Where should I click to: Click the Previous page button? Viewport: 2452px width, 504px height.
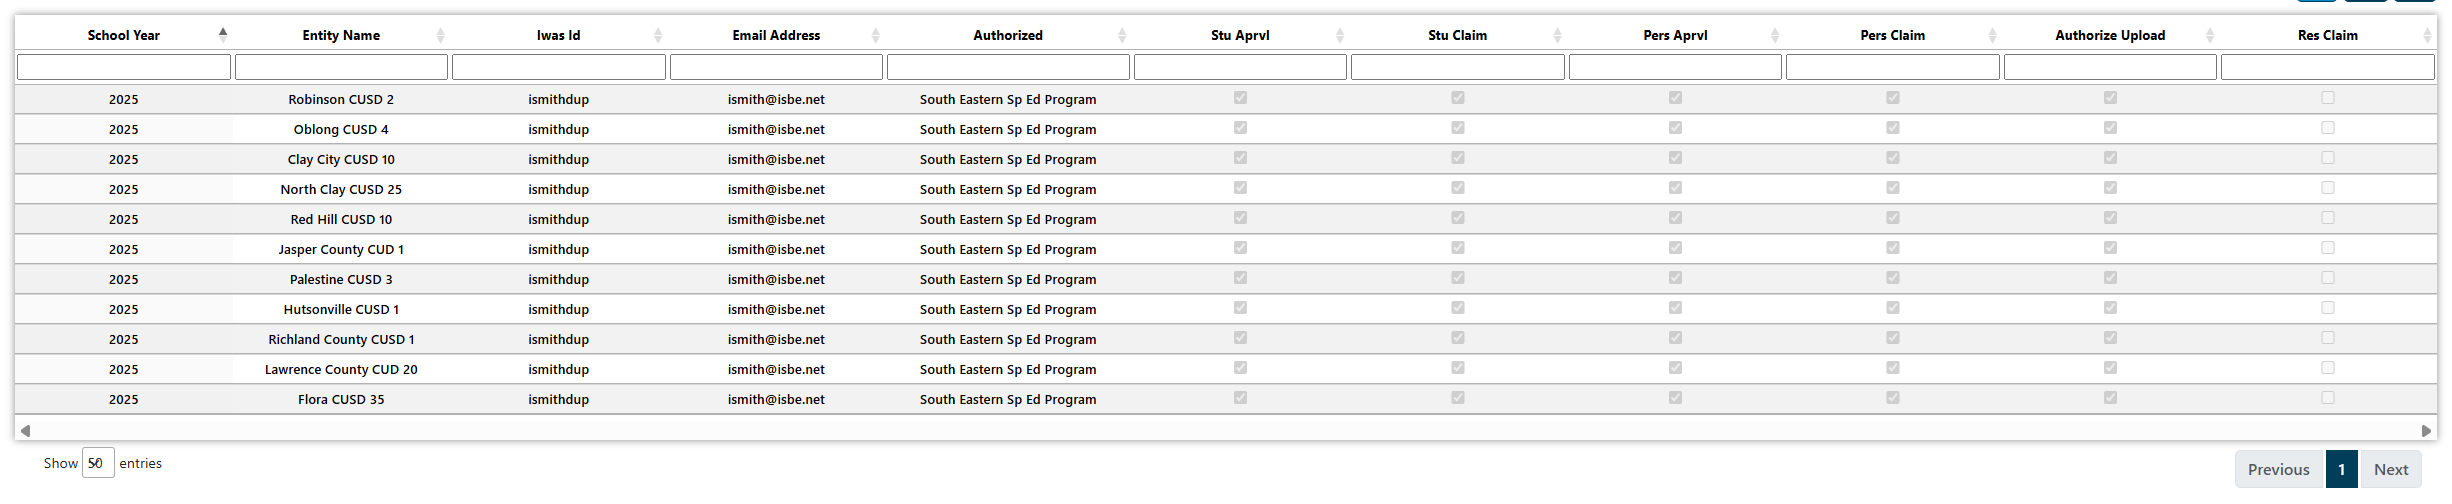(2279, 469)
